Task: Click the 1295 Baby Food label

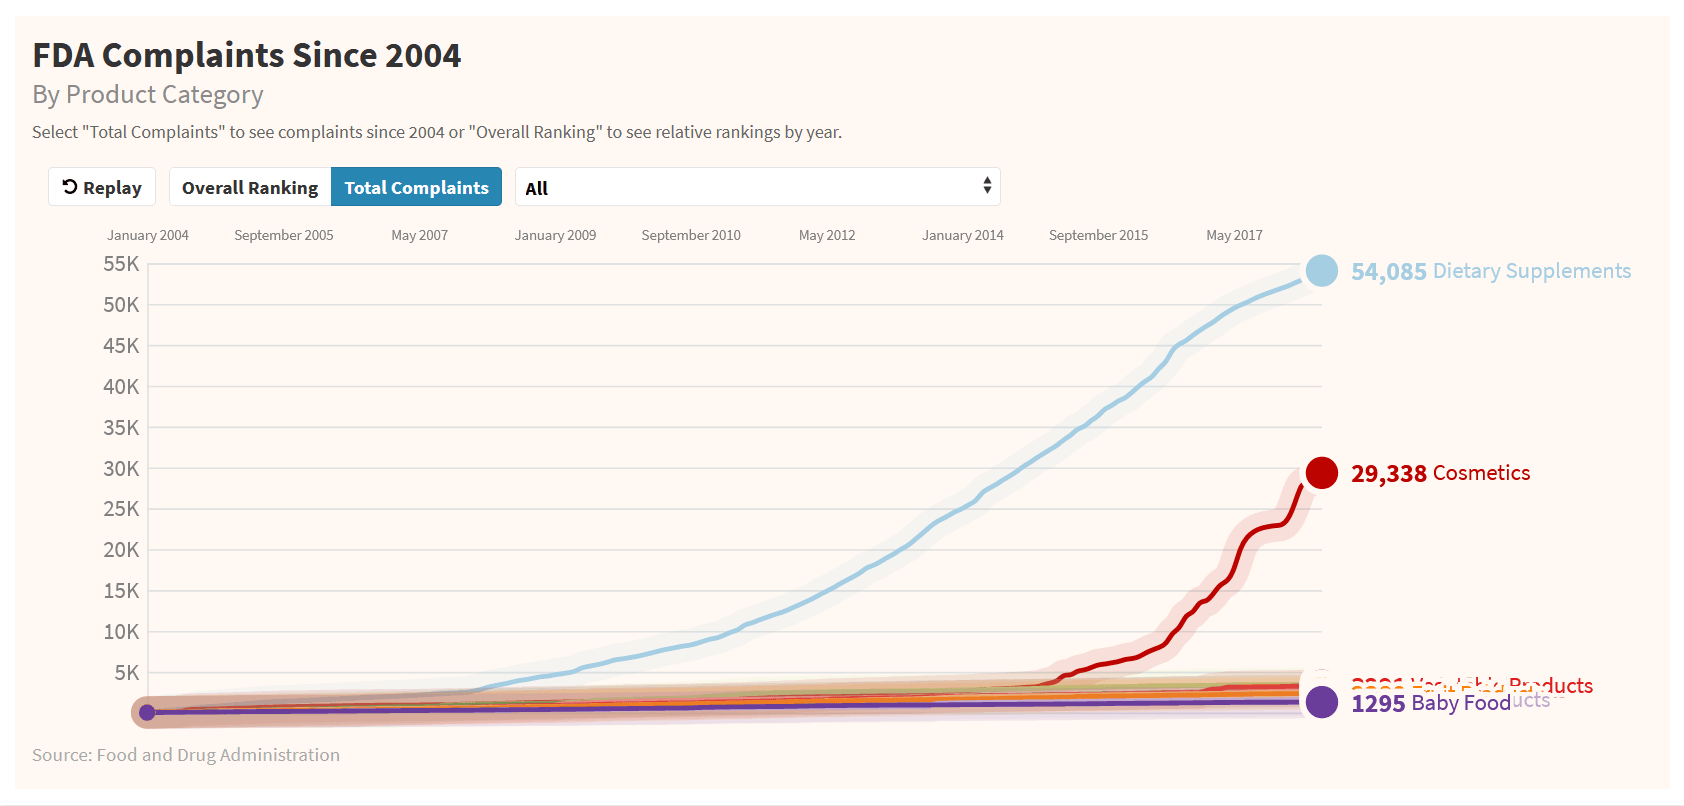Action: click(x=1430, y=704)
